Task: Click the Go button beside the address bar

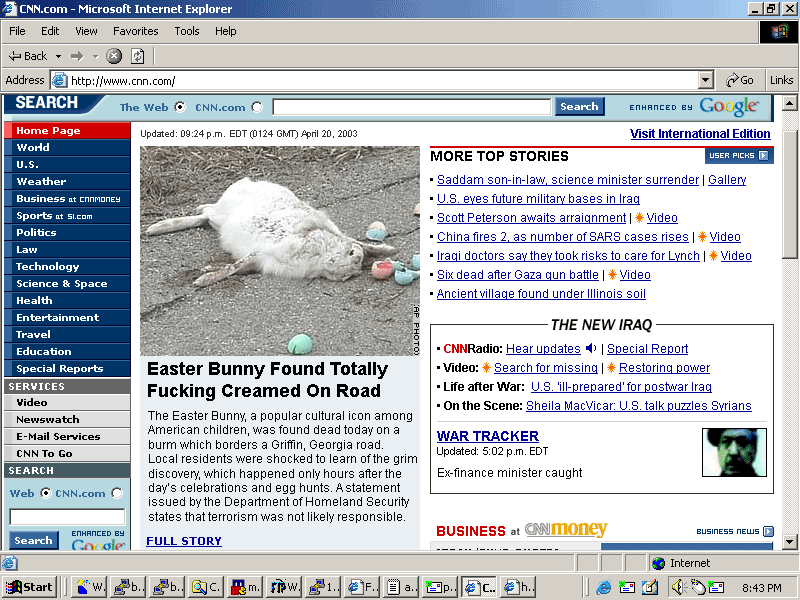Action: tap(740, 80)
